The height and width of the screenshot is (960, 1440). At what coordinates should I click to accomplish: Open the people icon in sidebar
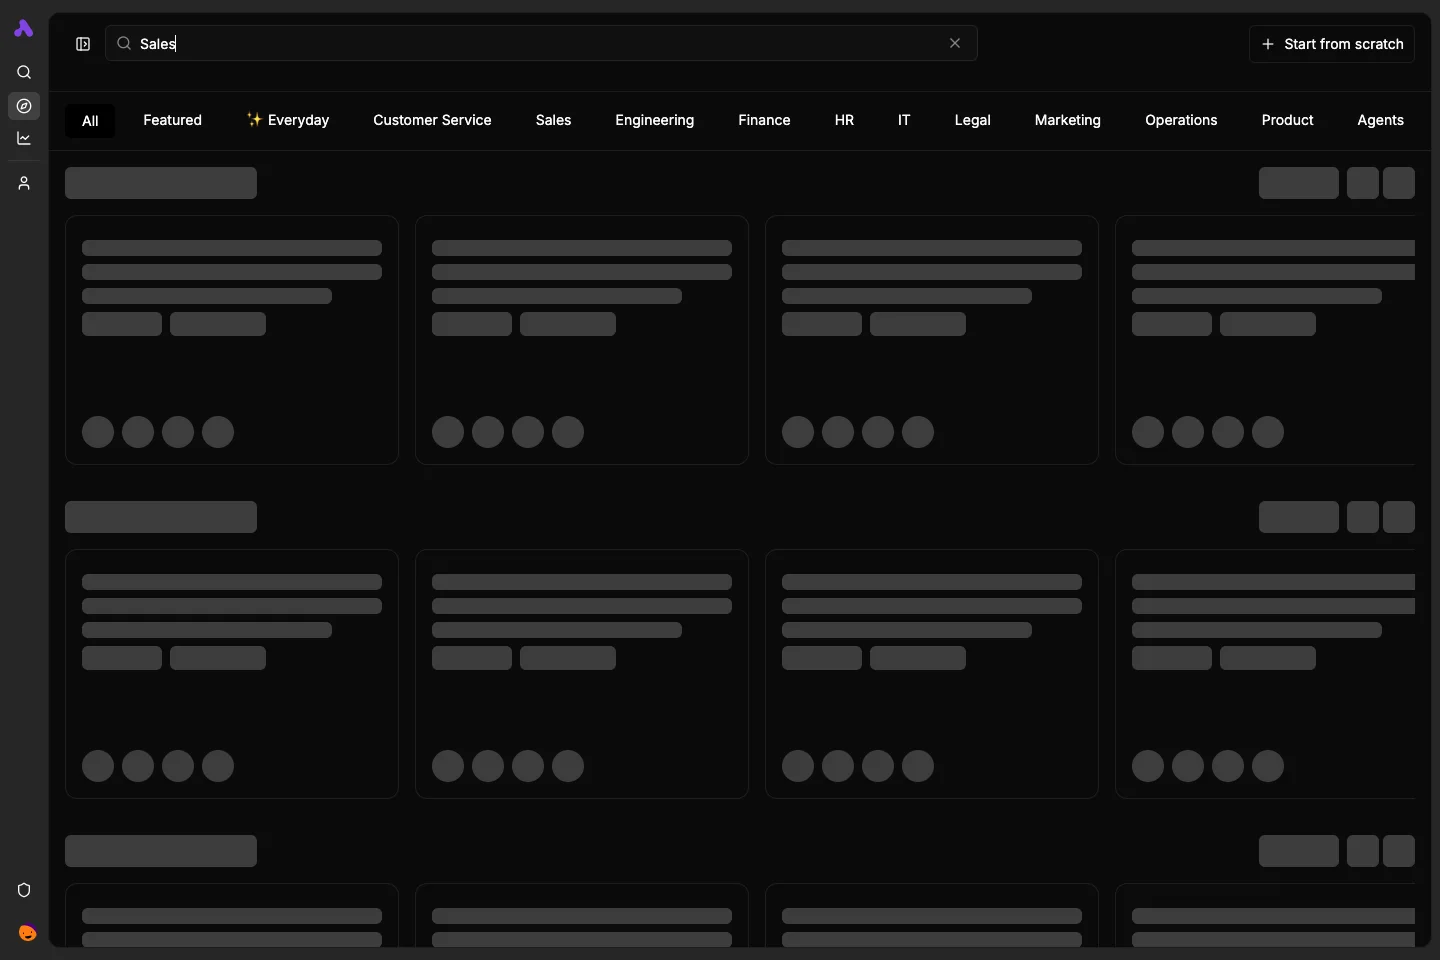[24, 184]
